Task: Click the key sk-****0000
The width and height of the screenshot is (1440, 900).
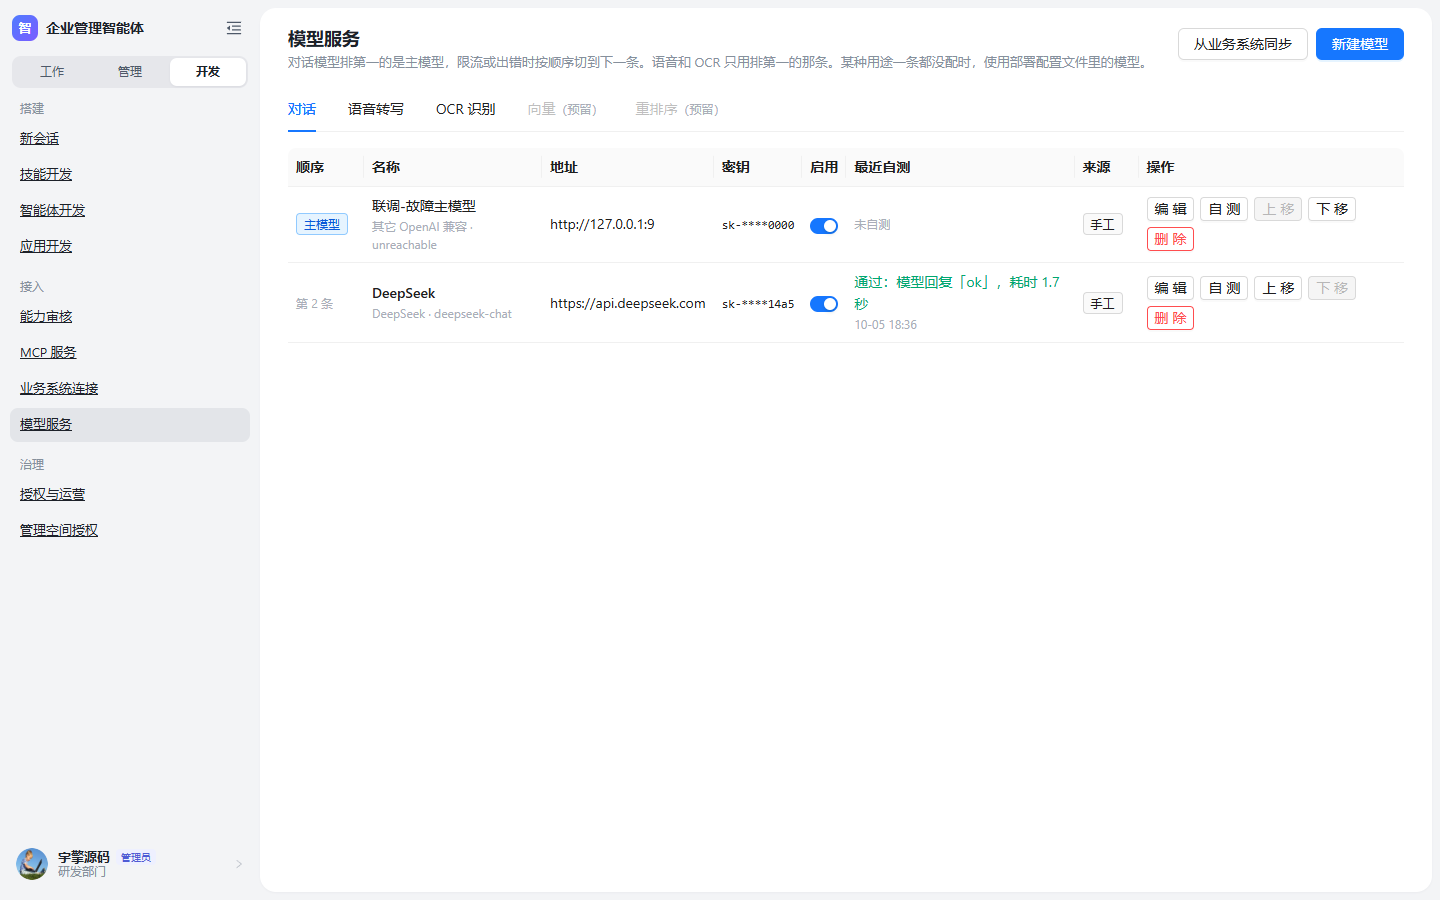Action: 758,226
